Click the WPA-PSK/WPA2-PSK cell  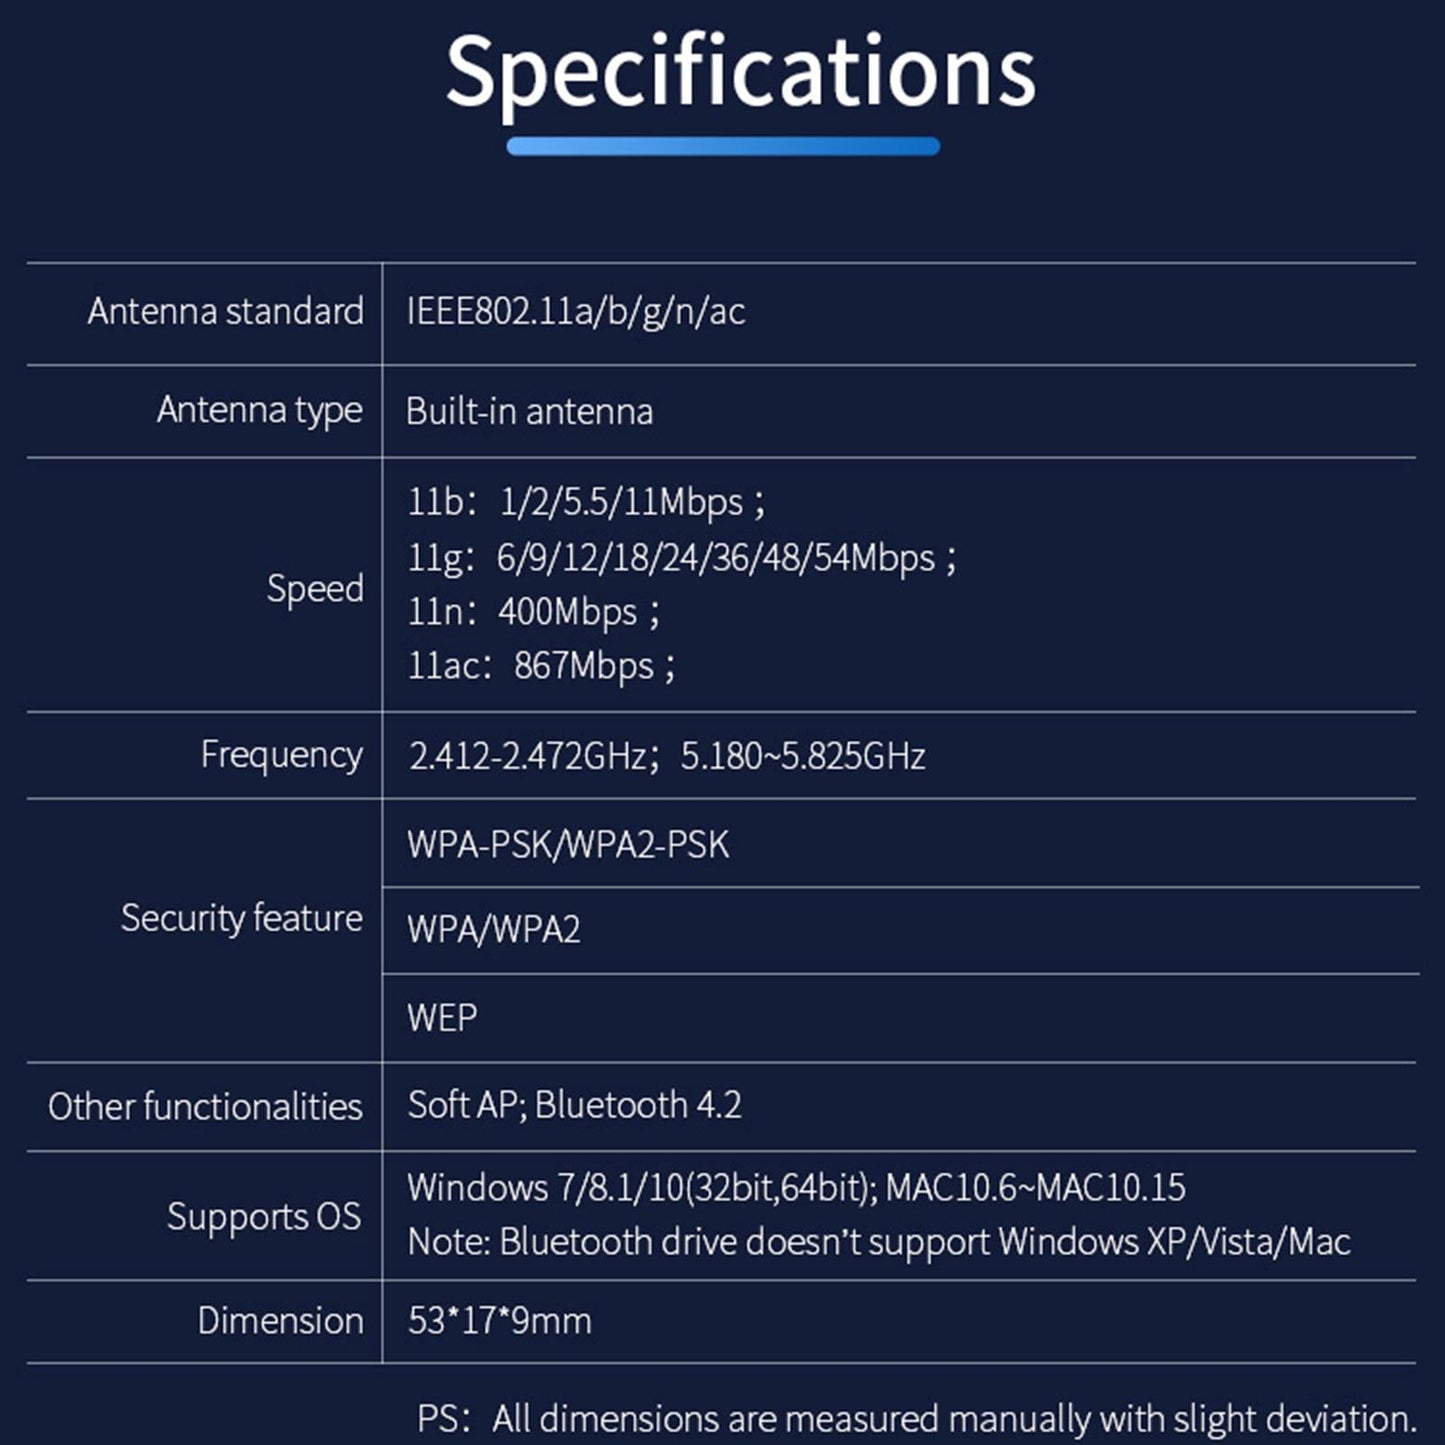[x=567, y=845]
